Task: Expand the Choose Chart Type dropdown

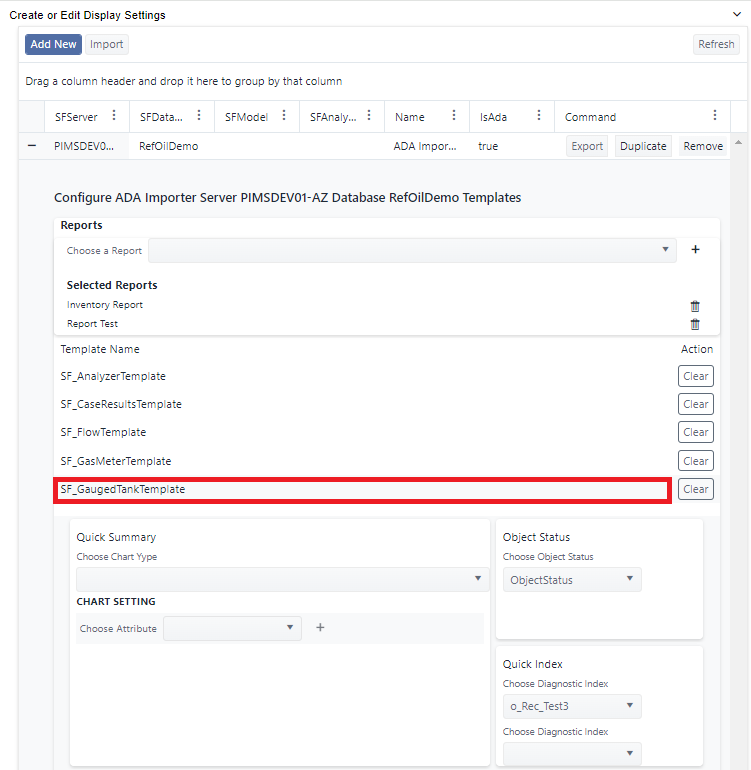Action: click(x=280, y=580)
